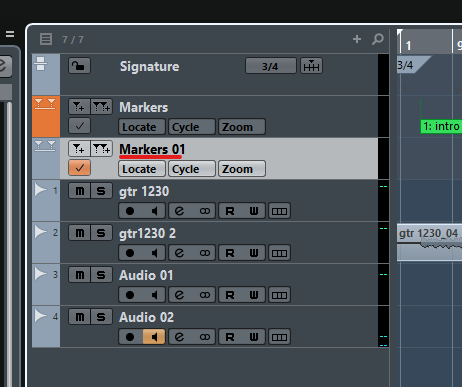
Task: Enable Write automation on Audio 02
Action: tap(254, 337)
